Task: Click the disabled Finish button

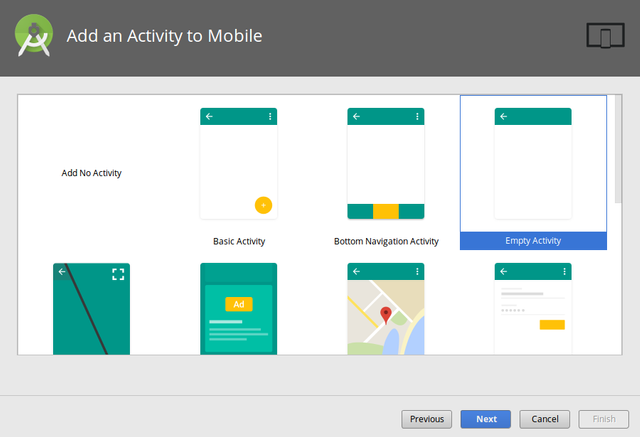Action: (x=604, y=419)
